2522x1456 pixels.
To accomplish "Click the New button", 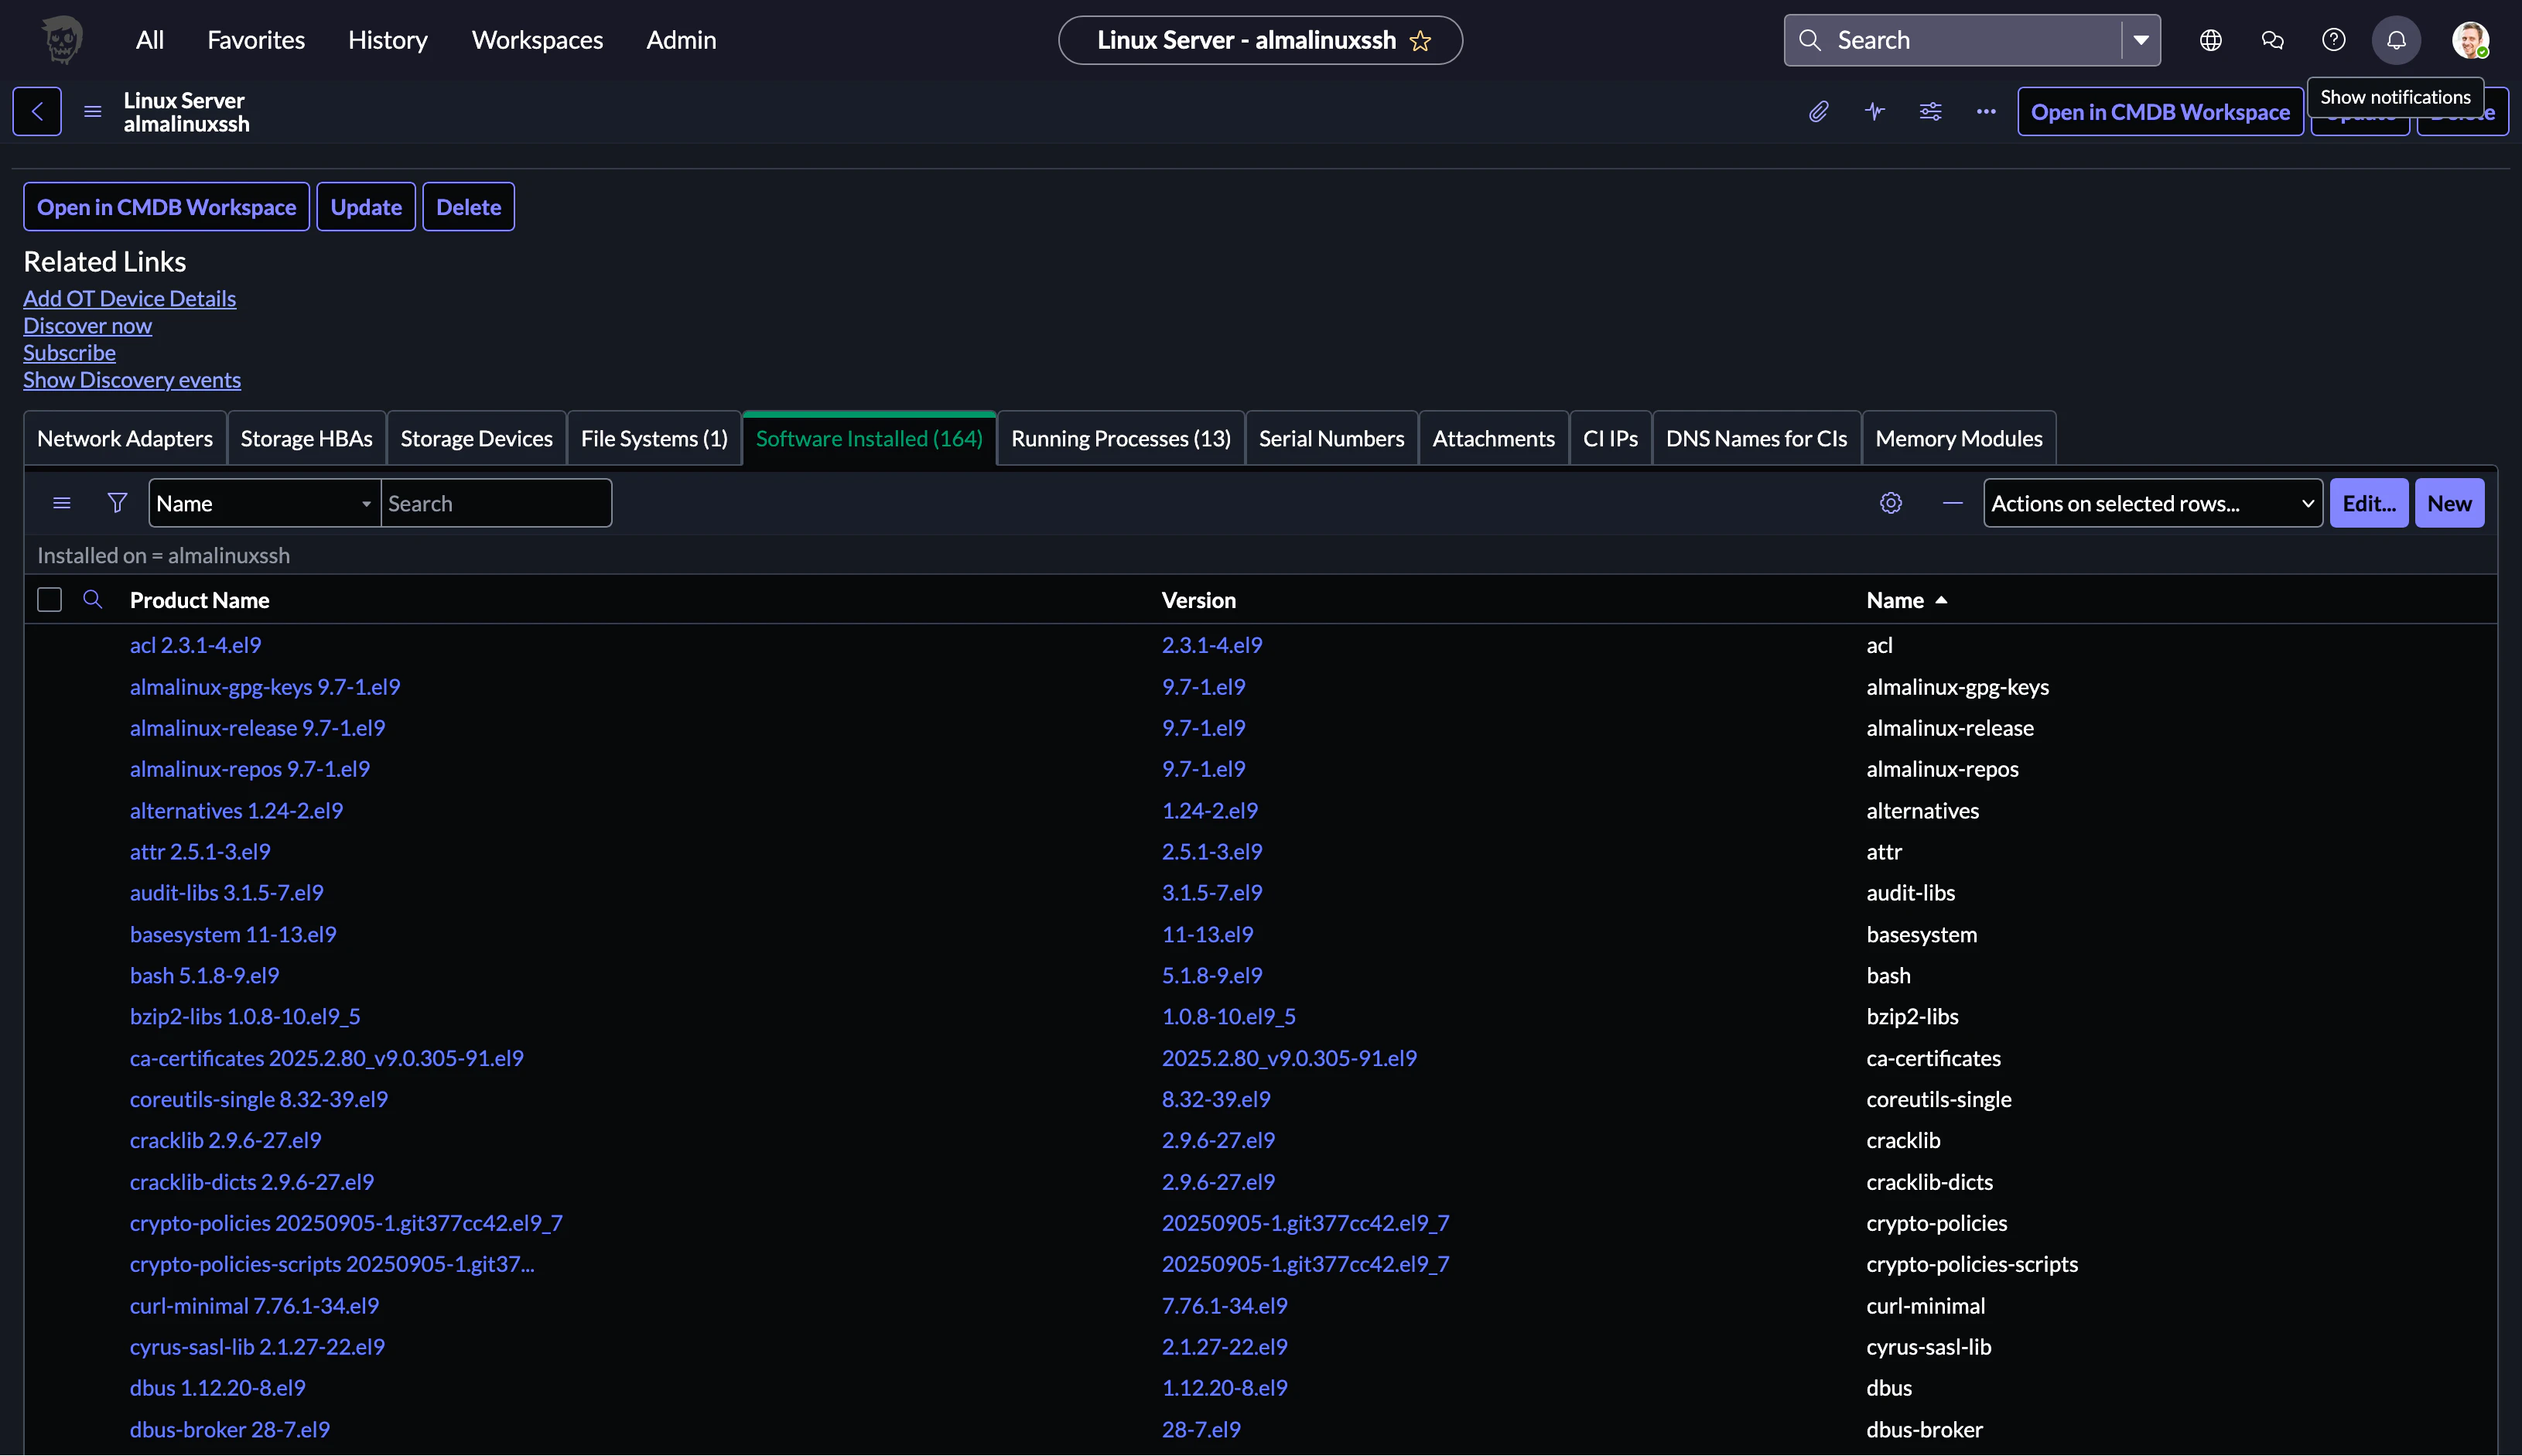I will coord(2449,503).
